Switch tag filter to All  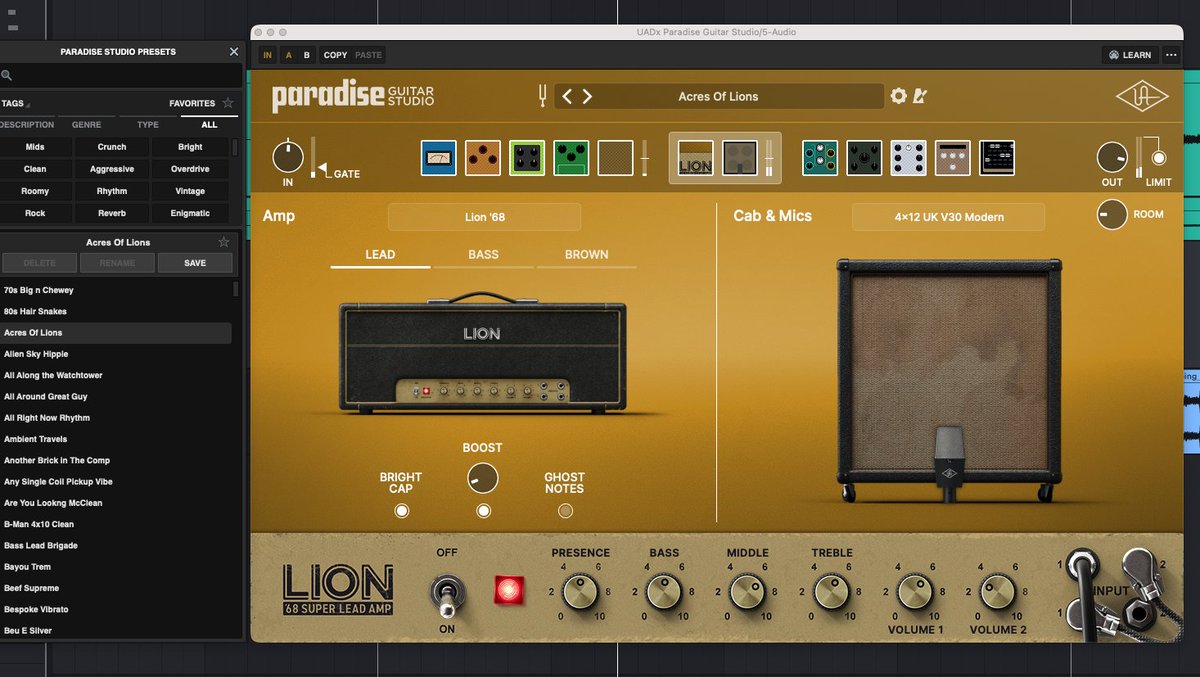tap(209, 125)
